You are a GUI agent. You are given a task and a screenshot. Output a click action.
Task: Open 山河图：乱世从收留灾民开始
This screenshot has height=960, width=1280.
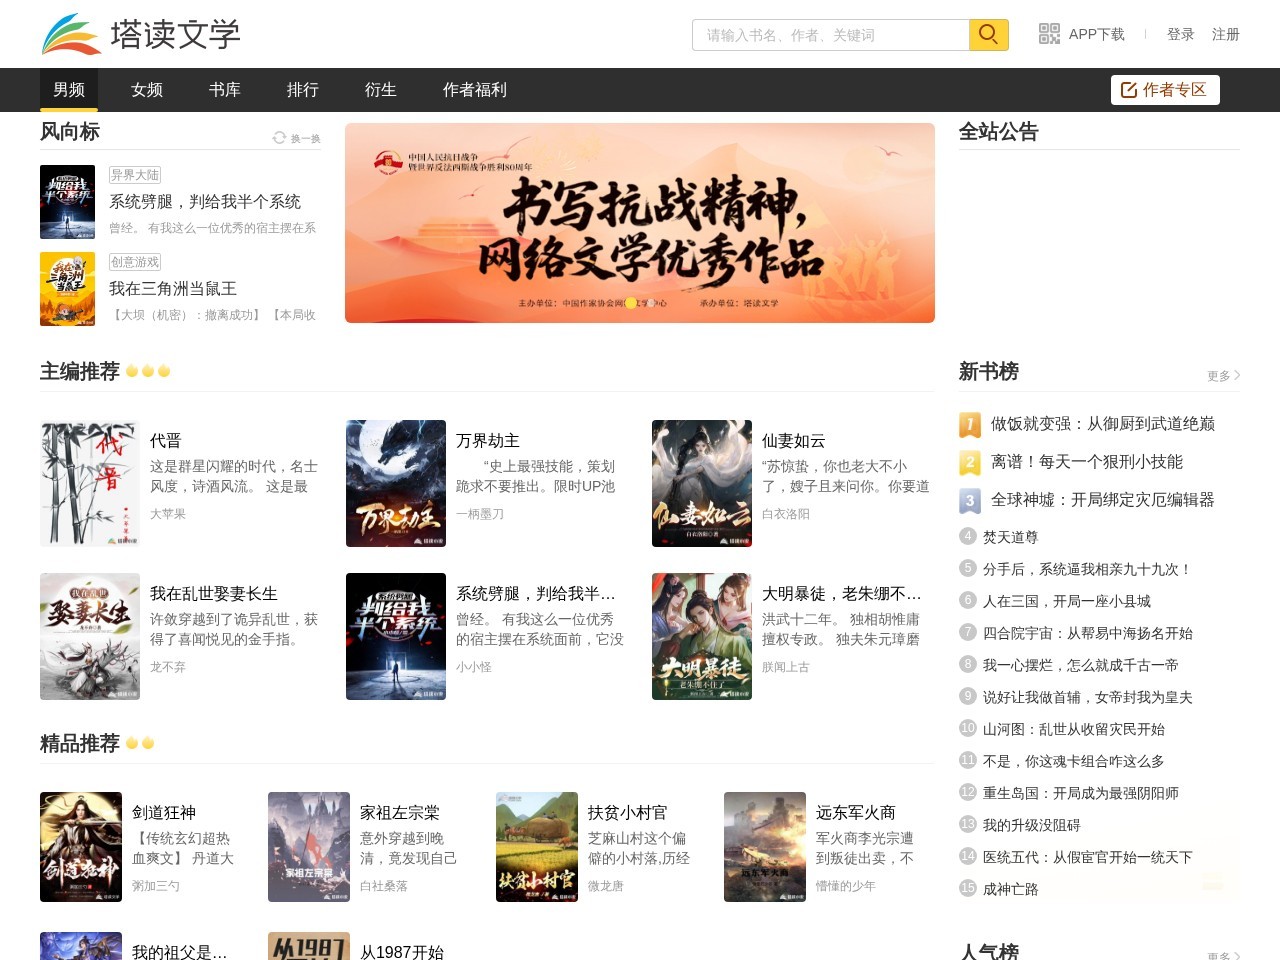pyautogui.click(x=1074, y=730)
